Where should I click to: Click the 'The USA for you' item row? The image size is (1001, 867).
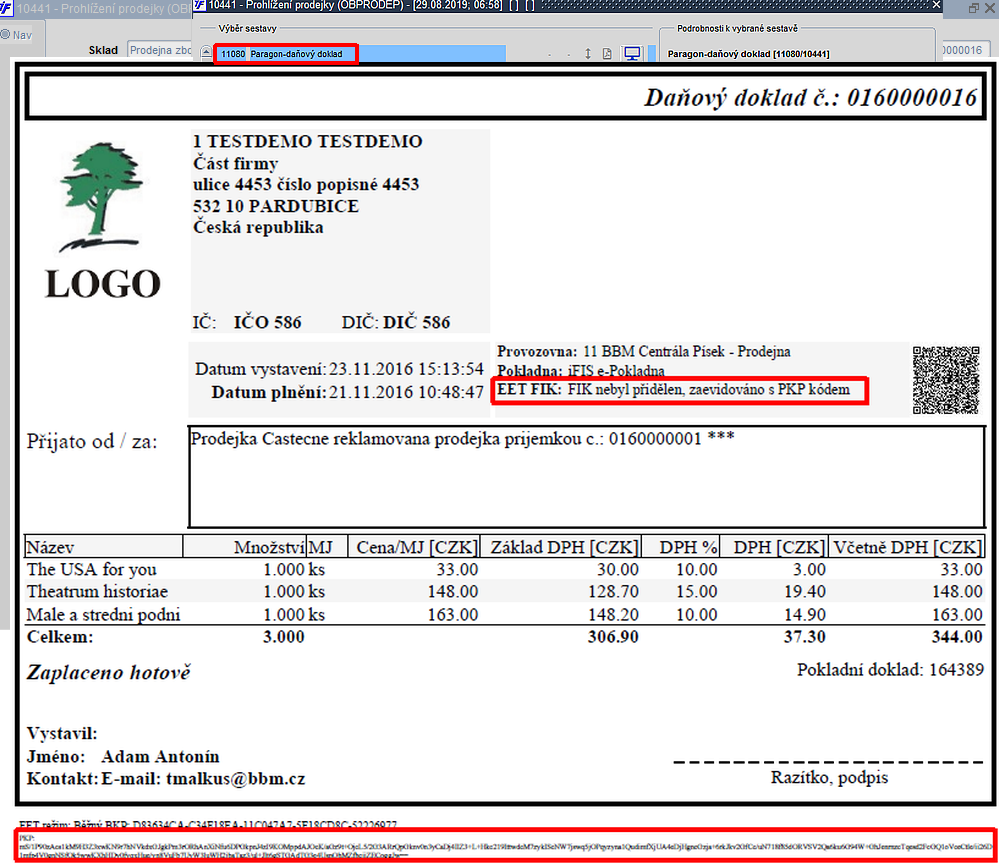504,569
